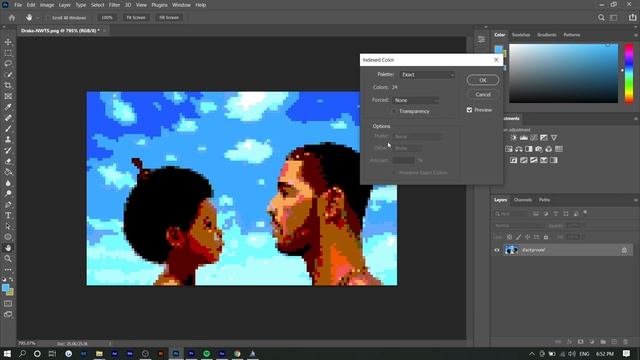Screen dimensions: 640x360
Task: Add a Threshold adjustment
Action: [x=533, y=160]
